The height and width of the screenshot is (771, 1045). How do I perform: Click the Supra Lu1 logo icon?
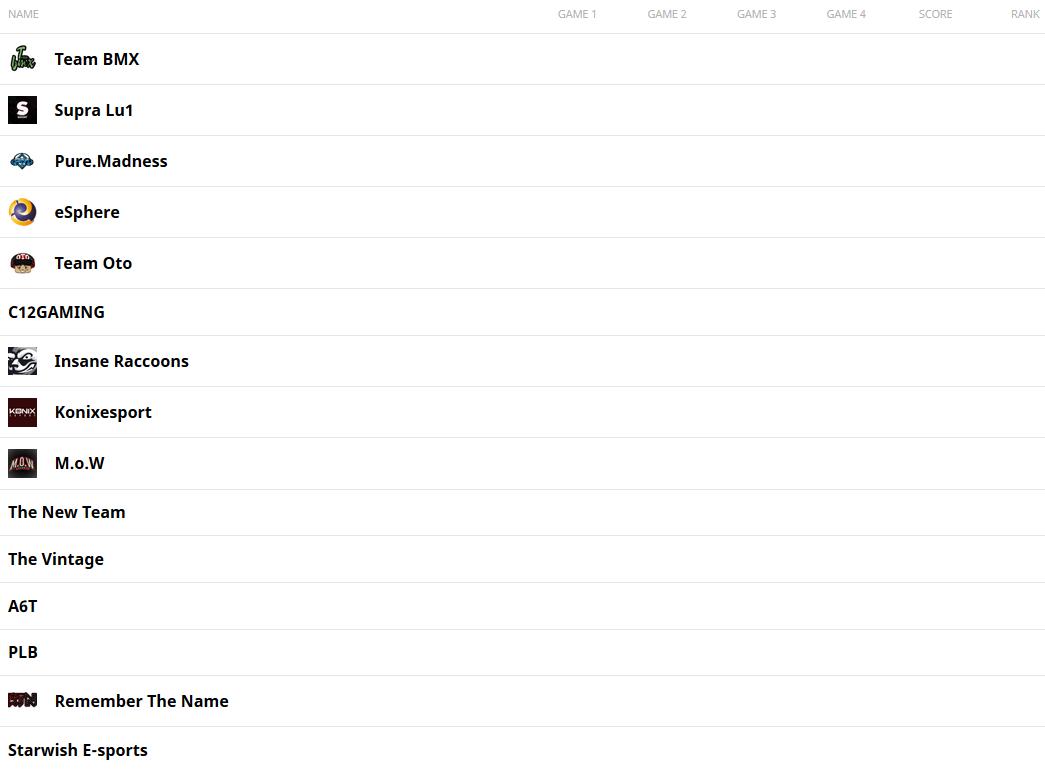[23, 110]
